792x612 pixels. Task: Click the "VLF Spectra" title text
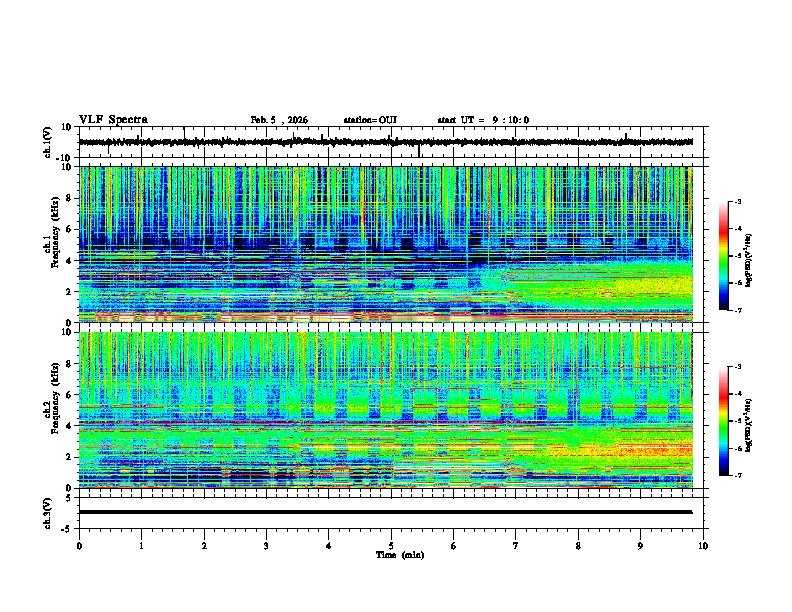(113, 120)
